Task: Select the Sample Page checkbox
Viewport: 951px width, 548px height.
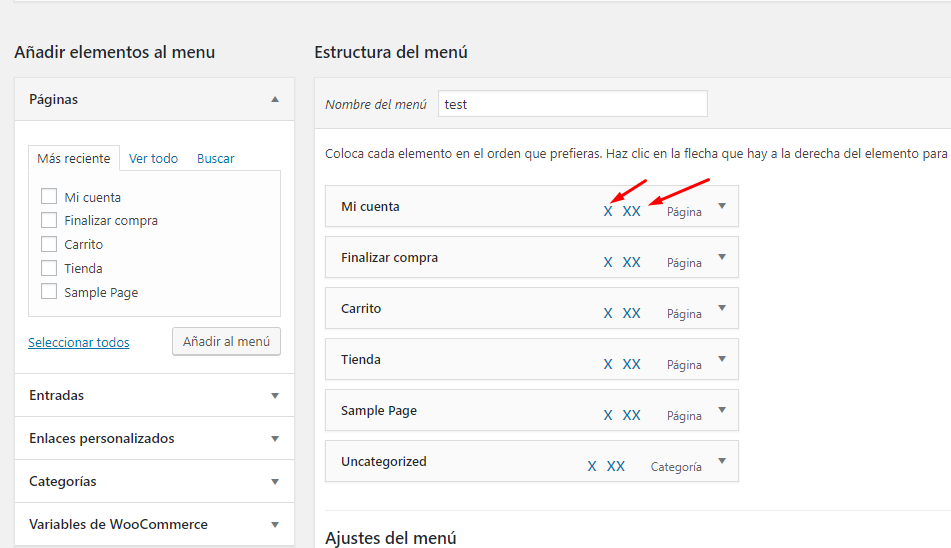Action: point(49,292)
